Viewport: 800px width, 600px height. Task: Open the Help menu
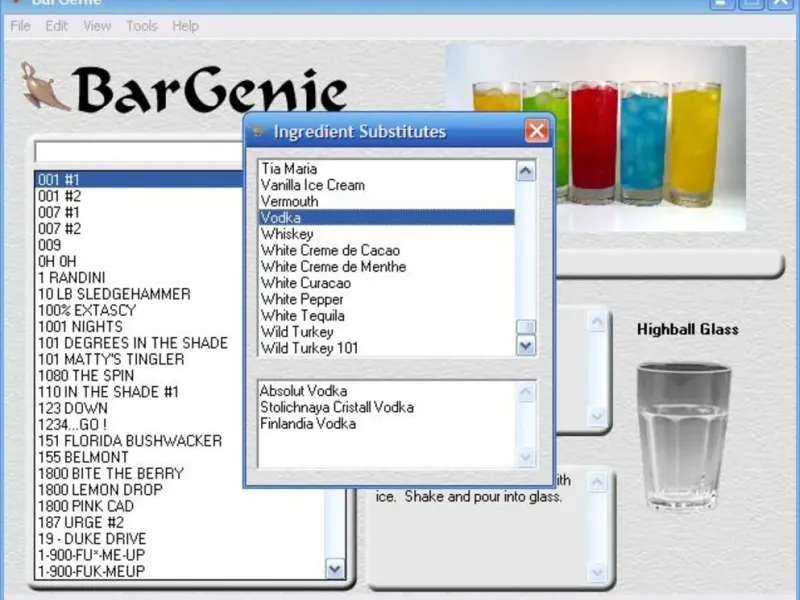(x=185, y=26)
